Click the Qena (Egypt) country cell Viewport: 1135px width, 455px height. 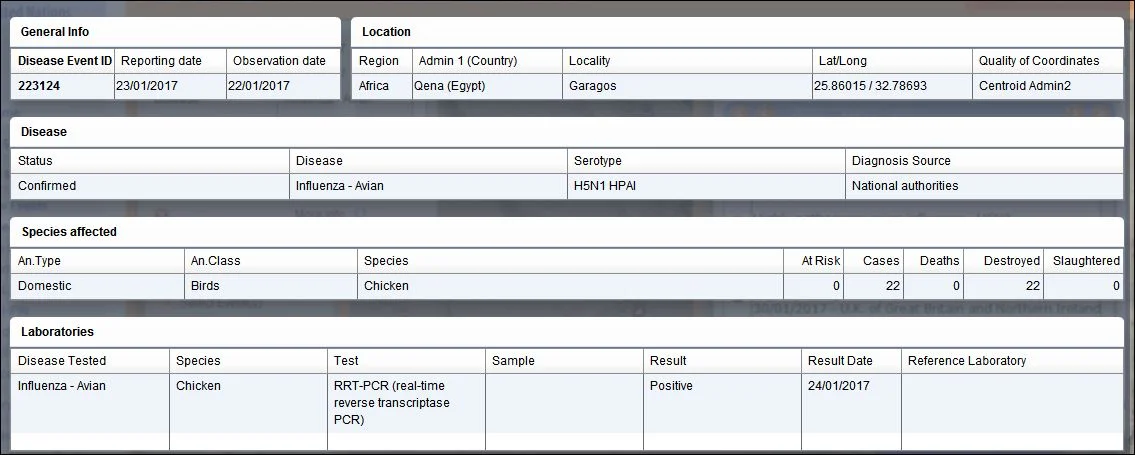coord(486,86)
